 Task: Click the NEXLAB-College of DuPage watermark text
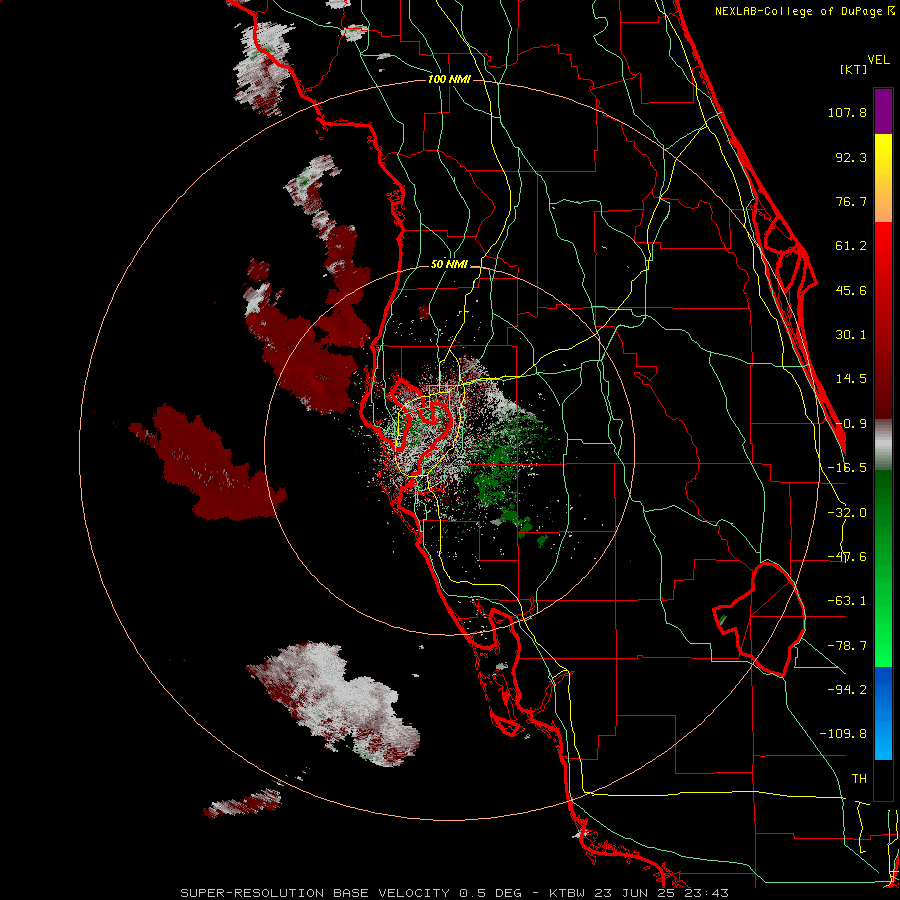(804, 11)
